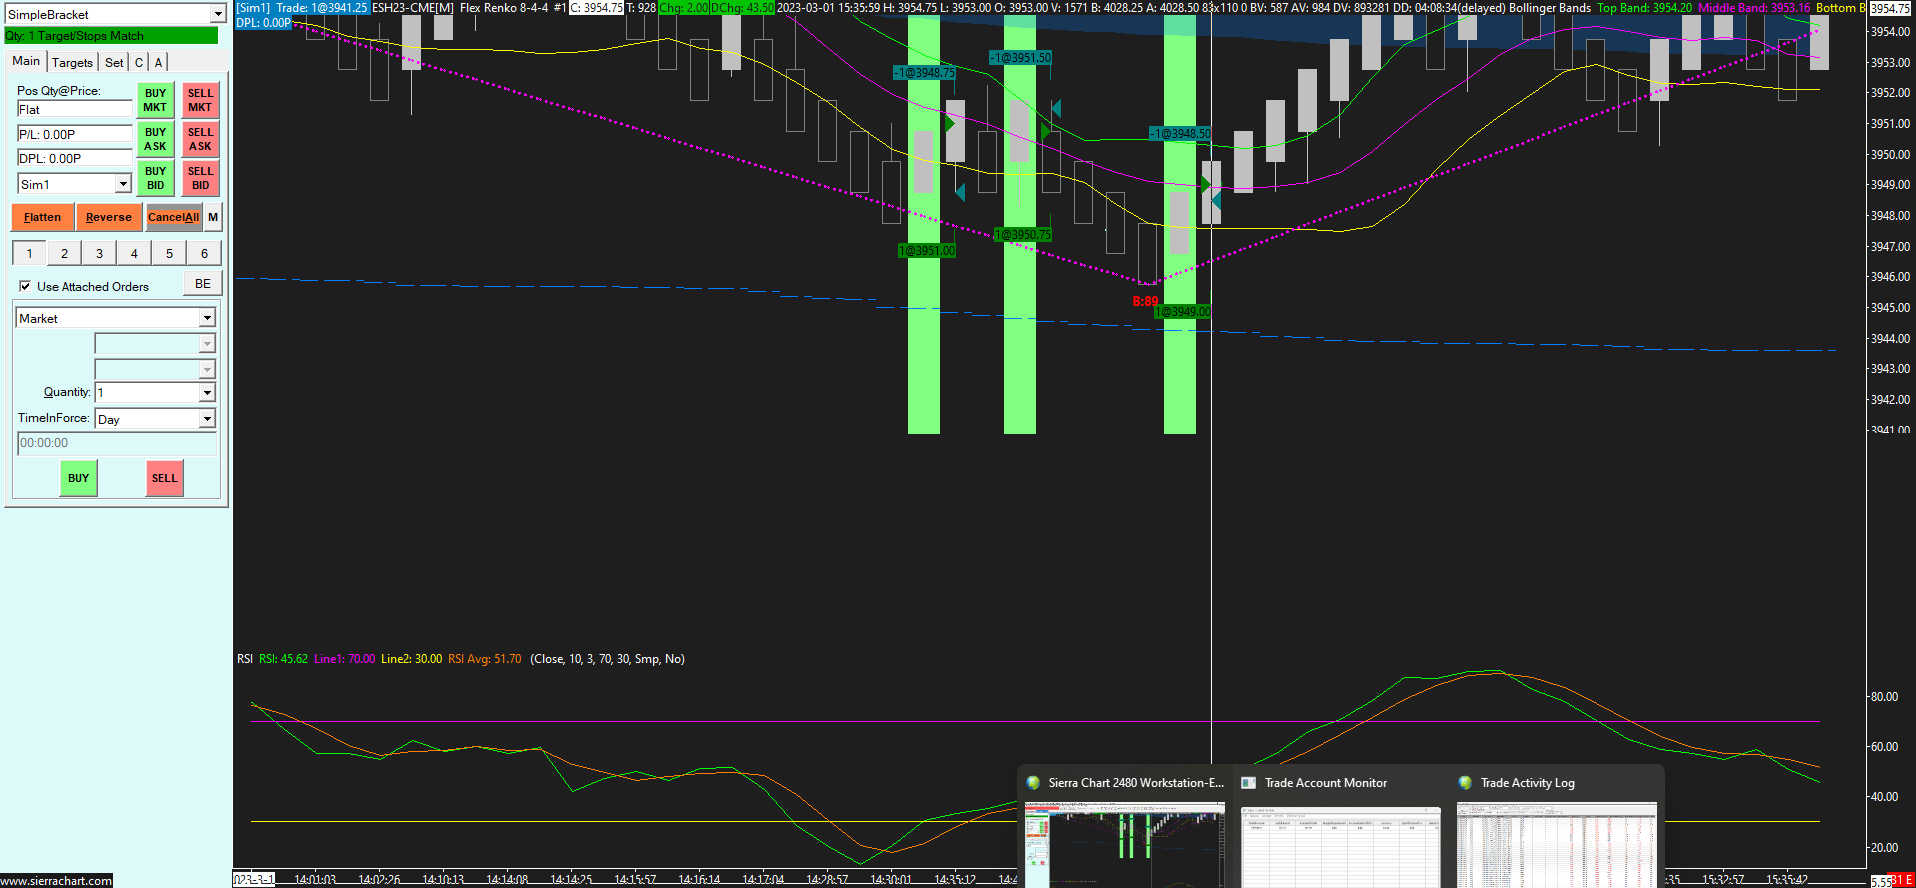Click the RSI Avg: 51.70 label
The height and width of the screenshot is (888, 1916).
485,659
